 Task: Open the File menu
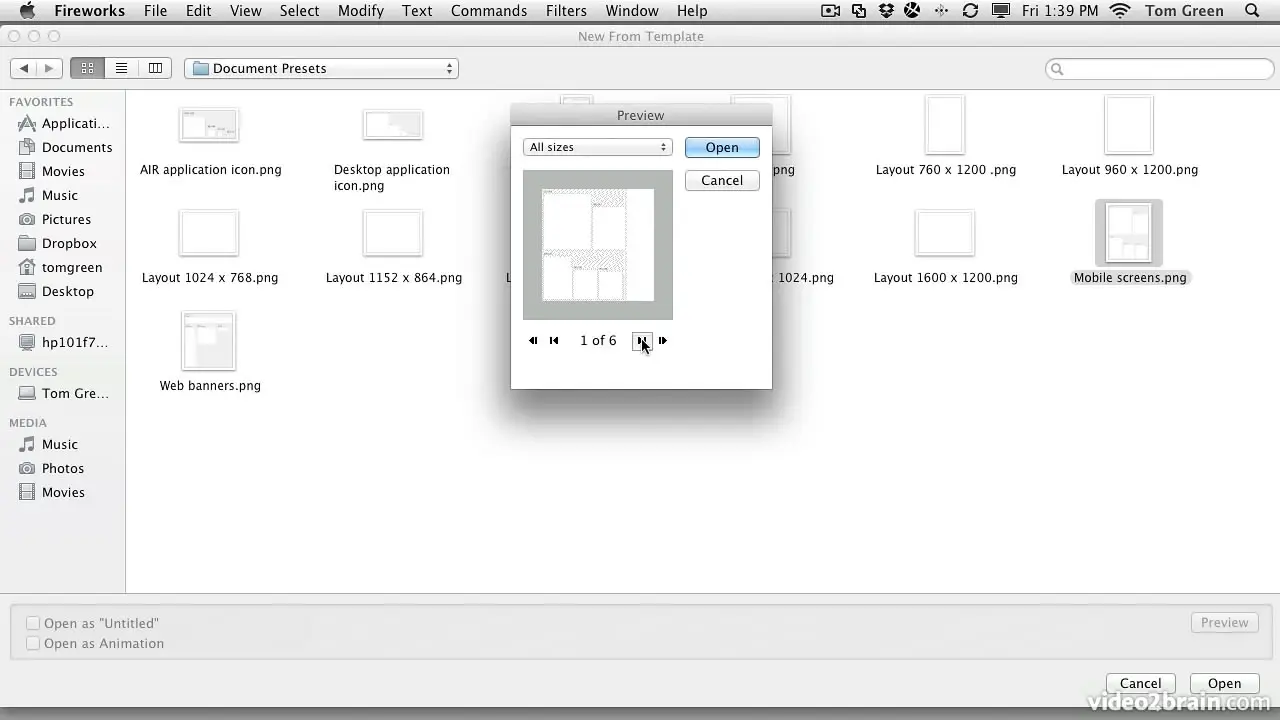tap(155, 11)
